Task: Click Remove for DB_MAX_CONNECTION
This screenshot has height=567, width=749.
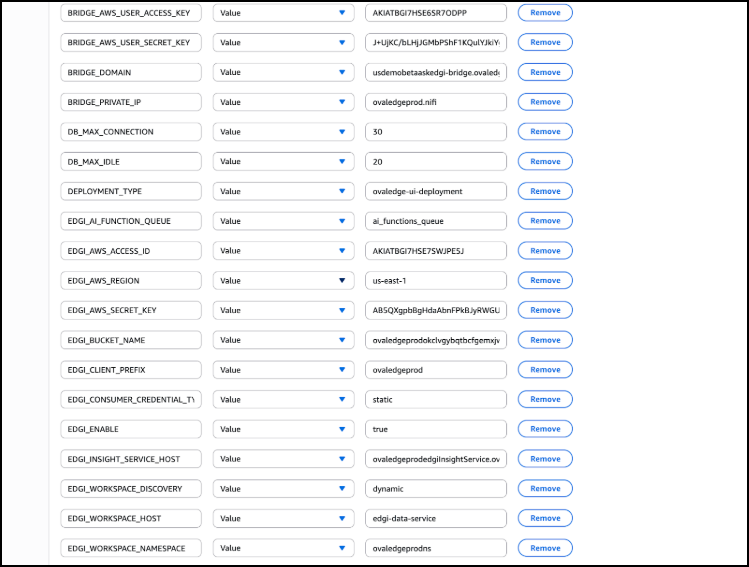Action: click(x=545, y=132)
